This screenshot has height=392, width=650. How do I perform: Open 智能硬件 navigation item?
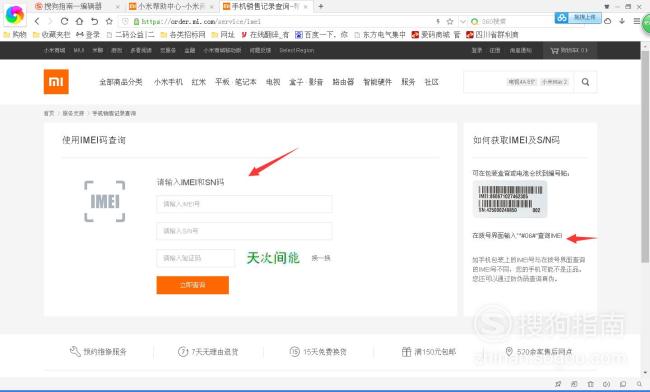tap(377, 82)
